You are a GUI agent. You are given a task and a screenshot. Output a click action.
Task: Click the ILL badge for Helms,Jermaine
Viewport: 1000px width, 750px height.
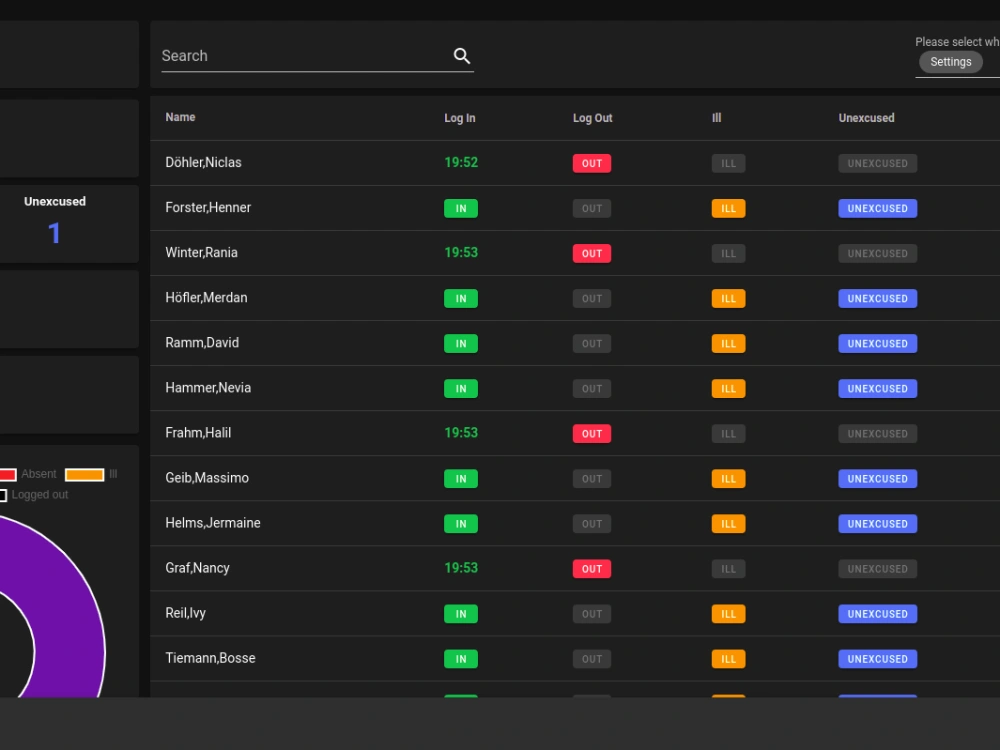tap(728, 523)
